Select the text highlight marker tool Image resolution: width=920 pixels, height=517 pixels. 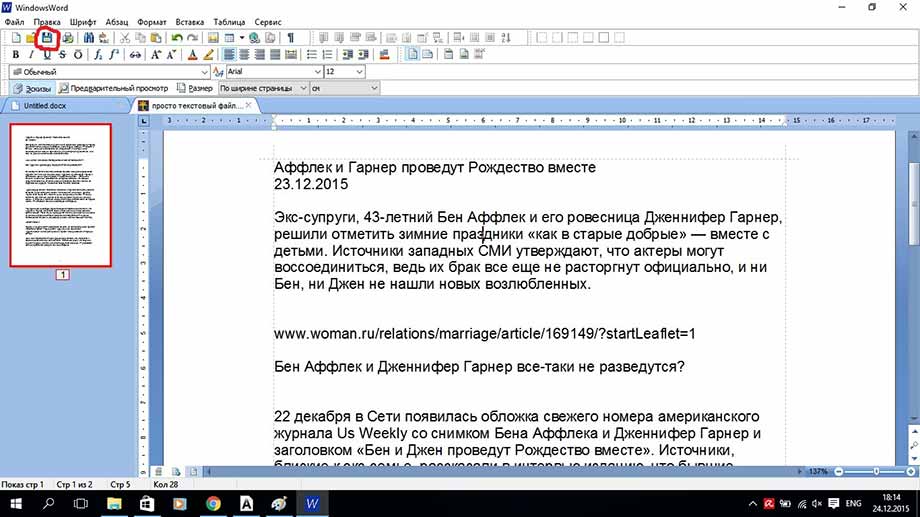pyautogui.click(x=208, y=55)
